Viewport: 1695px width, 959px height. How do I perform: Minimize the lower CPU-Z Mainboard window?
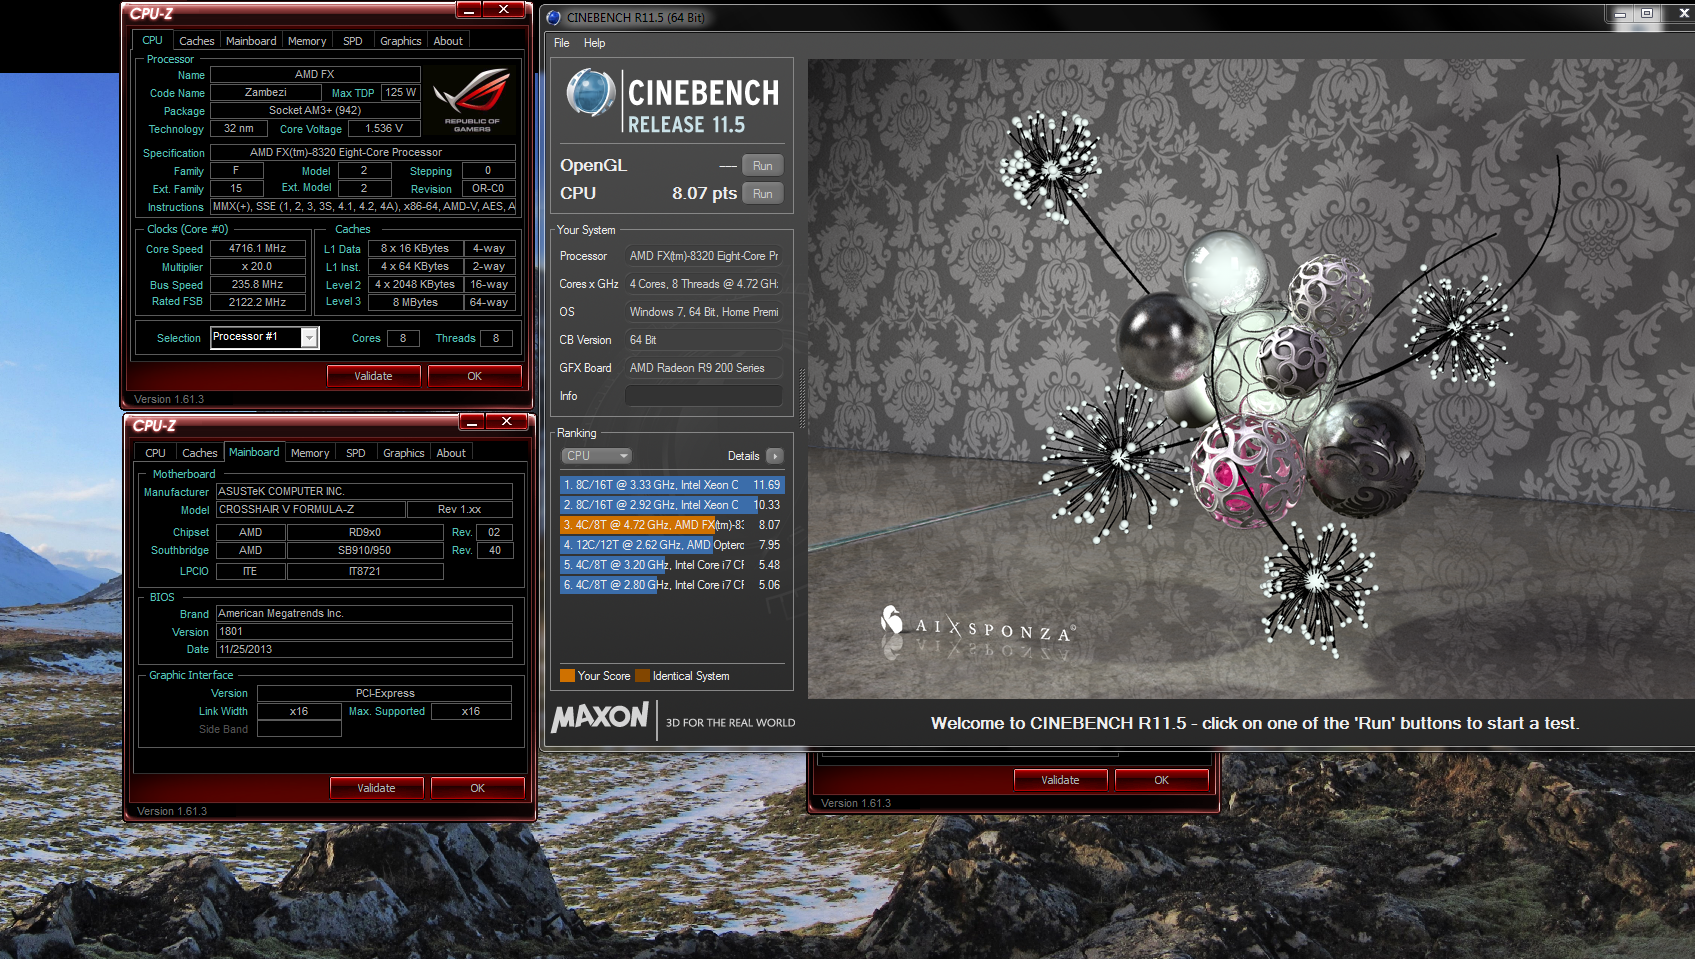click(x=471, y=422)
